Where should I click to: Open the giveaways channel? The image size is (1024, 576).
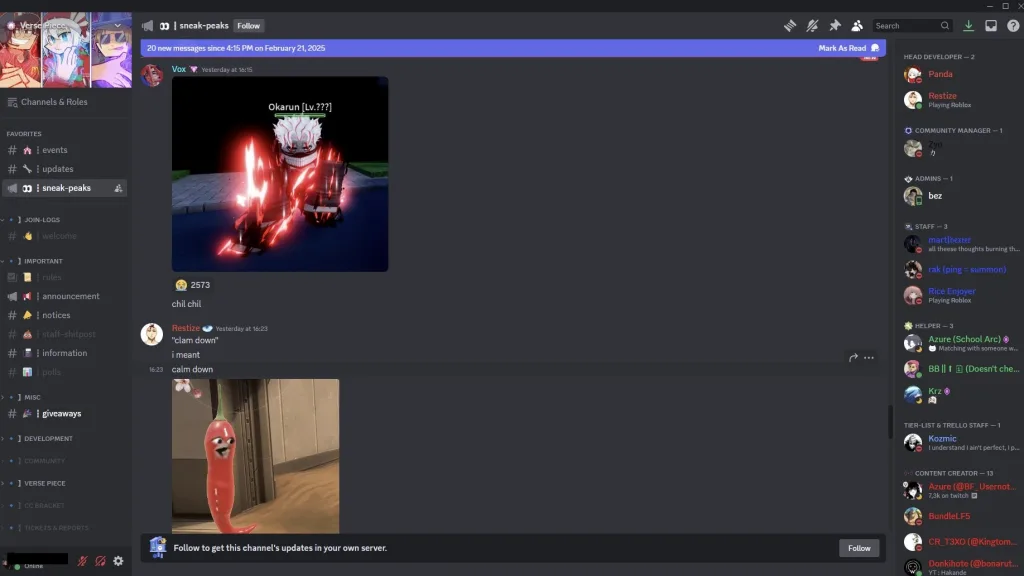[64, 413]
